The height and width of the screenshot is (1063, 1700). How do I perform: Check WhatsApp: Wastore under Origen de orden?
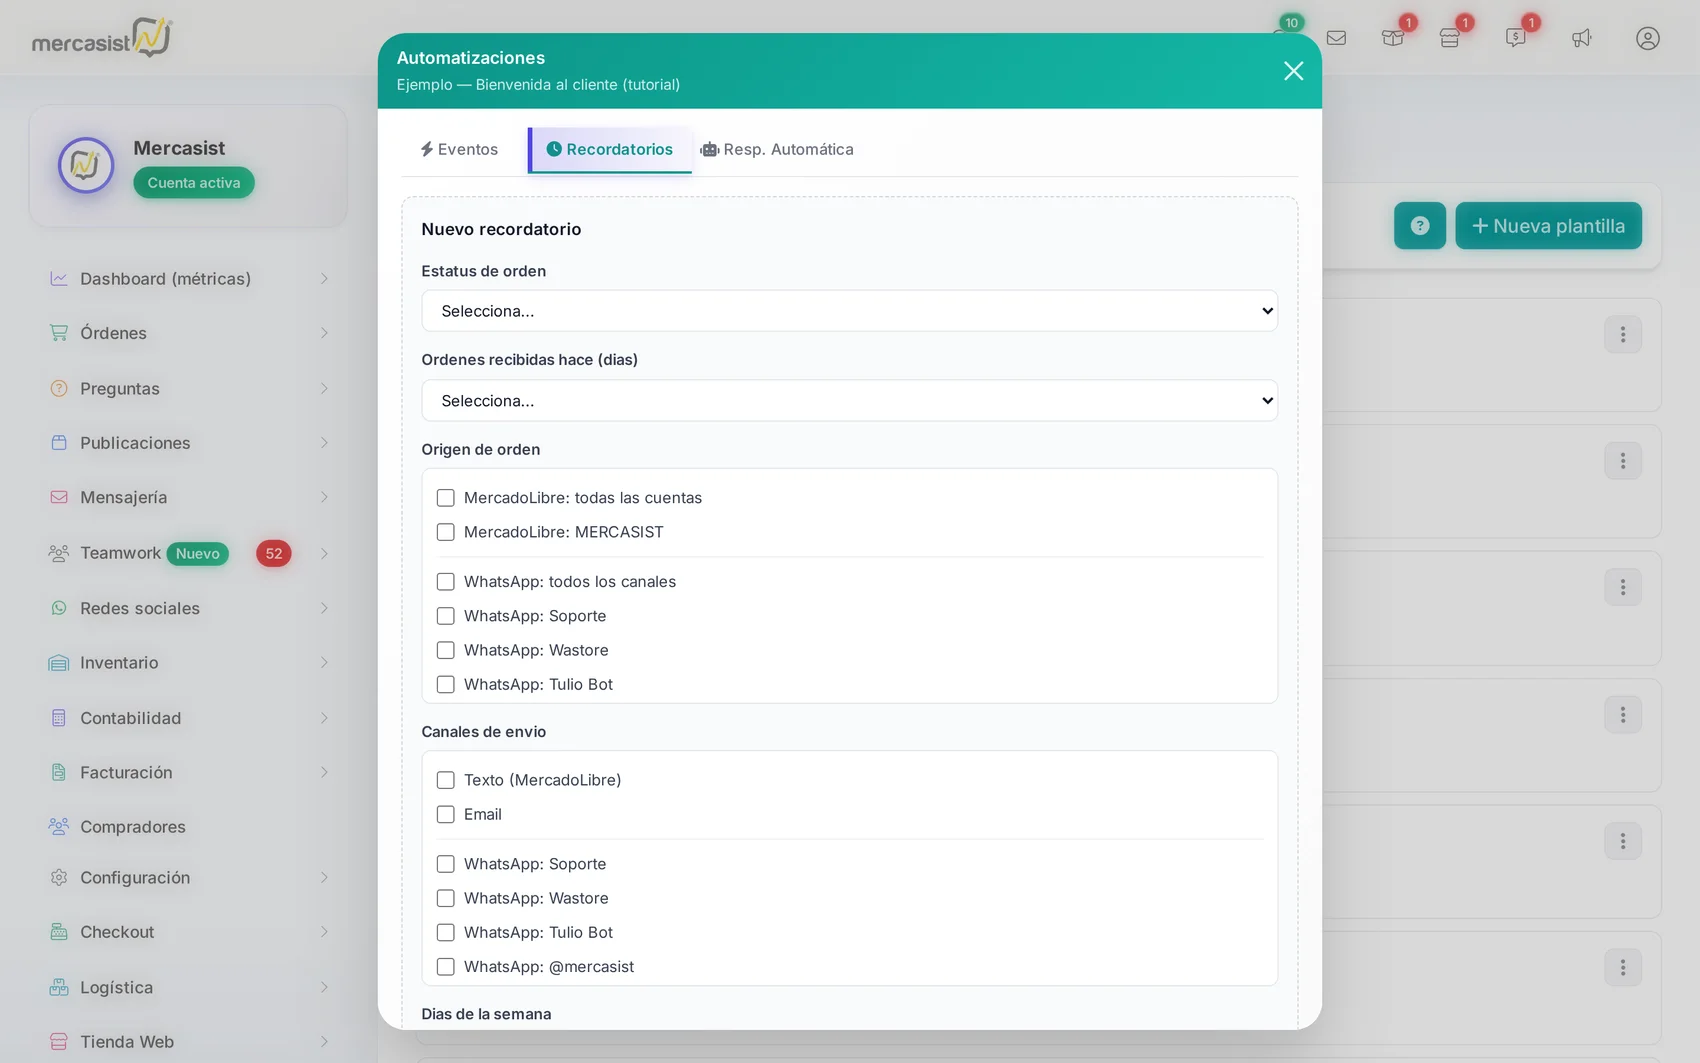pos(446,650)
